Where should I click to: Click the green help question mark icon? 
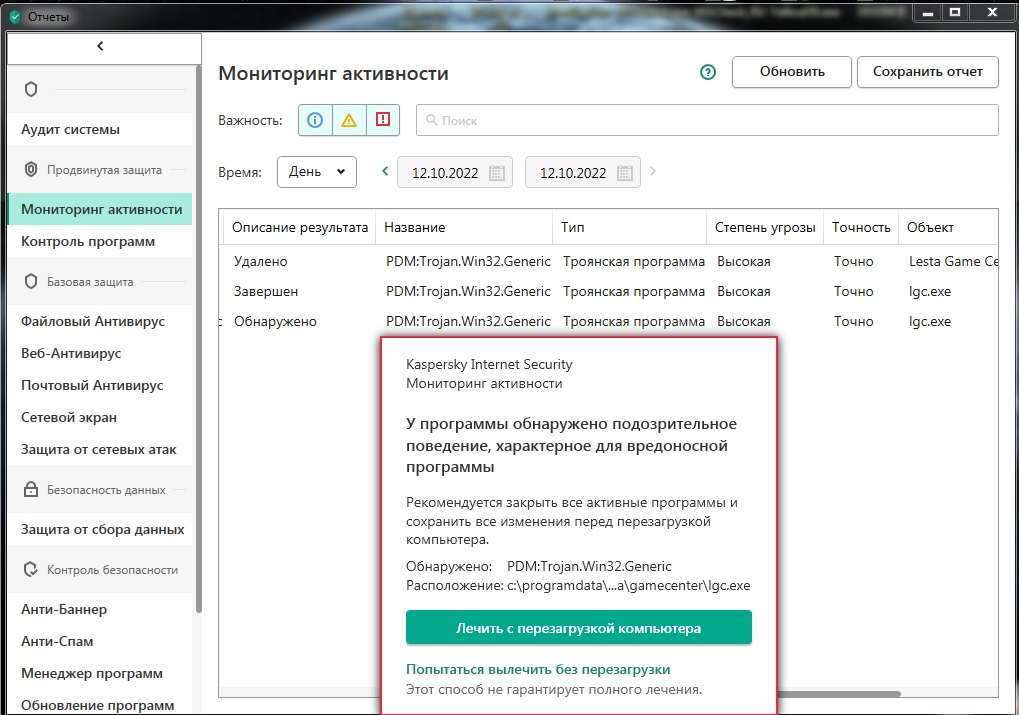click(x=708, y=72)
